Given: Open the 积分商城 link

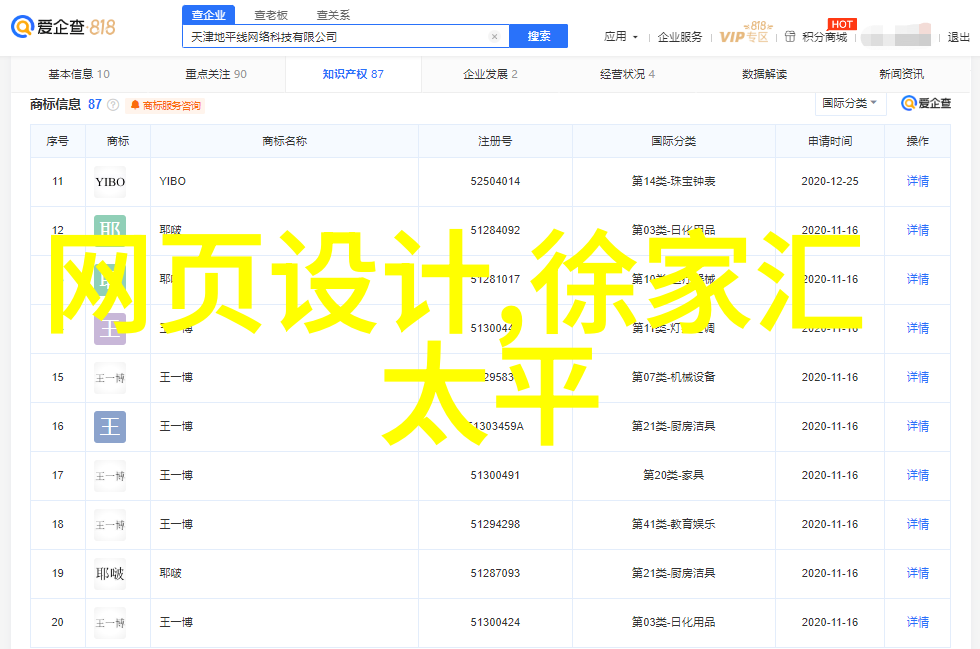Looking at the screenshot, I should pyautogui.click(x=825, y=37).
